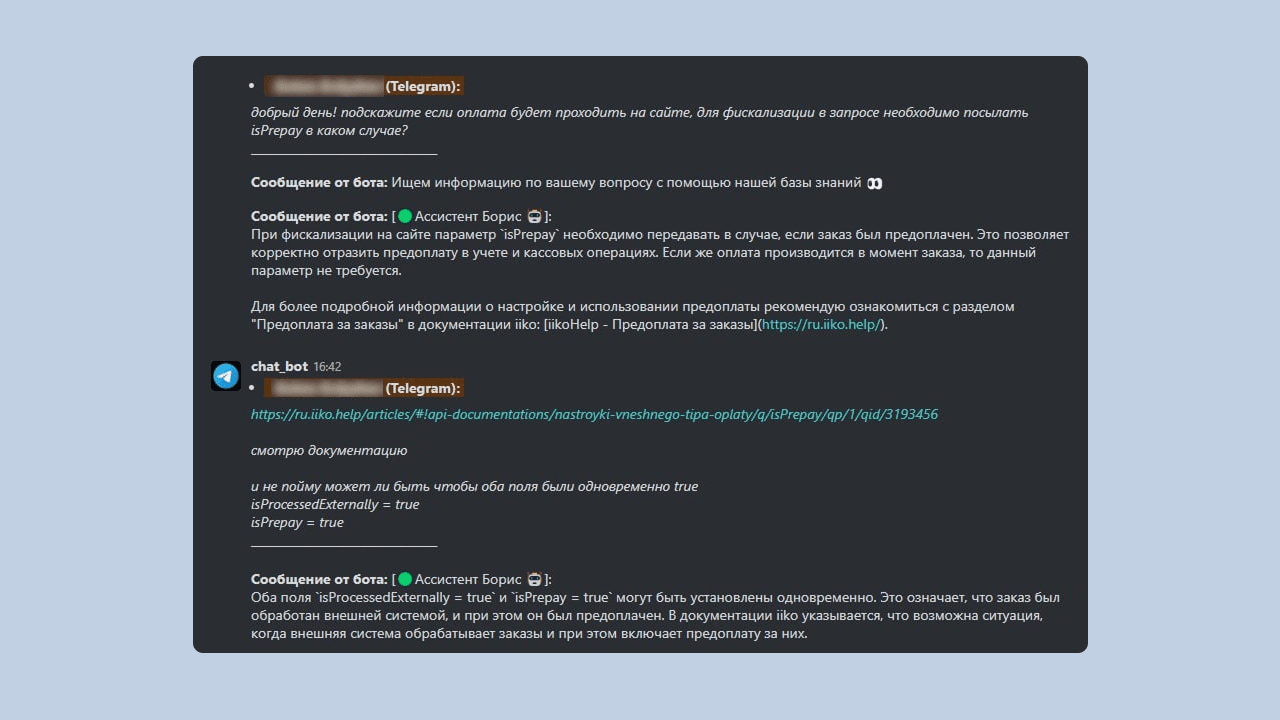The height and width of the screenshot is (720, 1280).
Task: Click the green circle in the last bot message
Action: [405, 579]
